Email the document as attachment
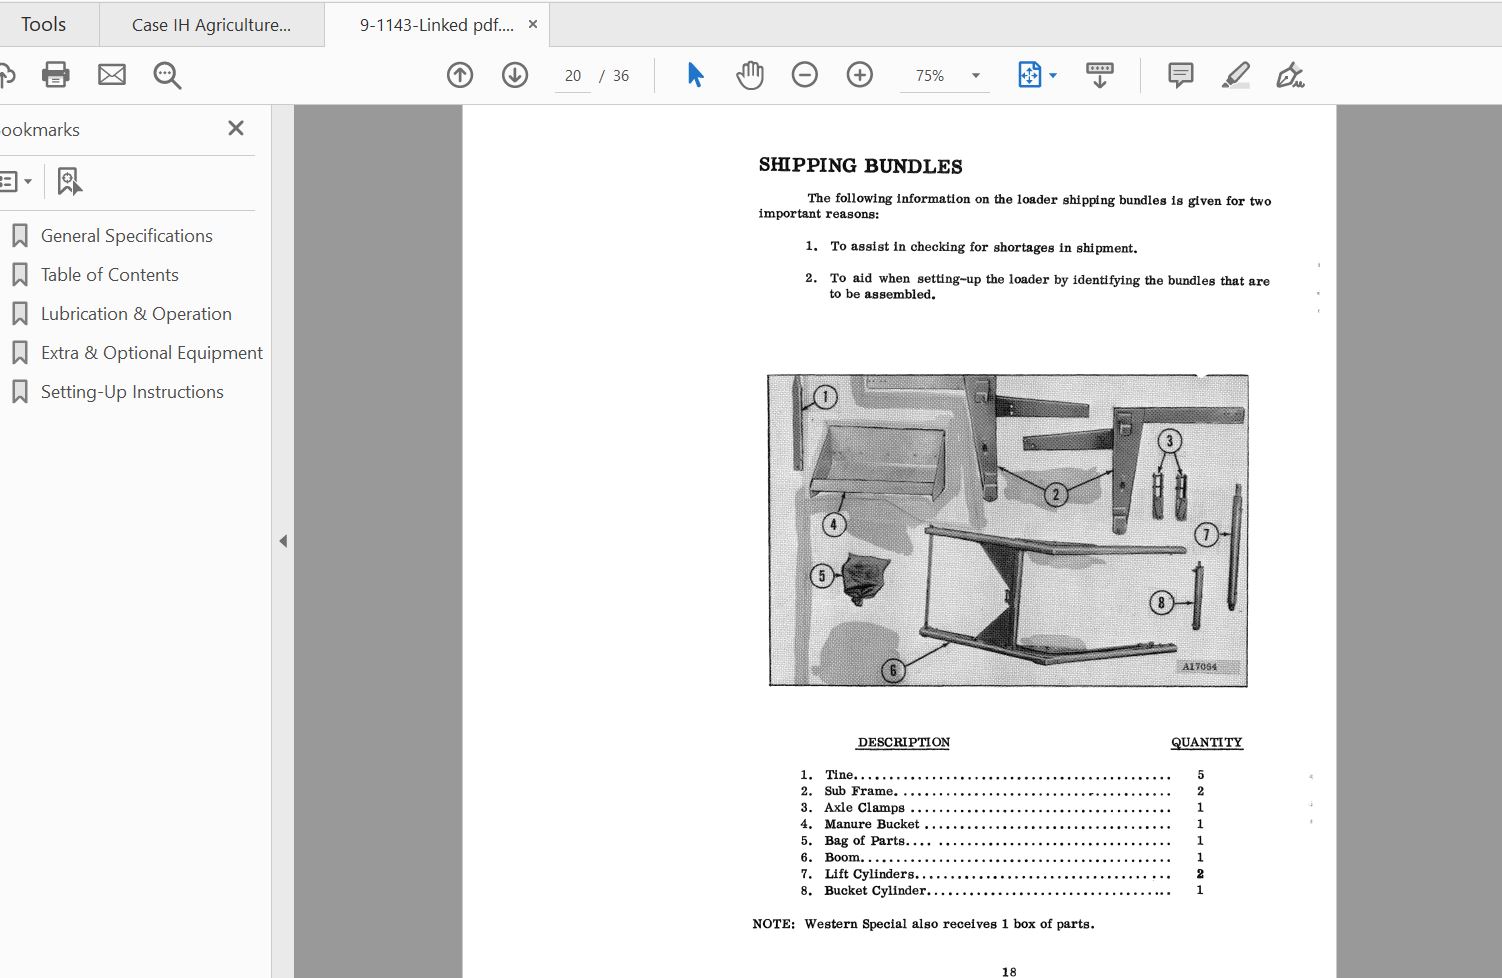 pos(111,74)
